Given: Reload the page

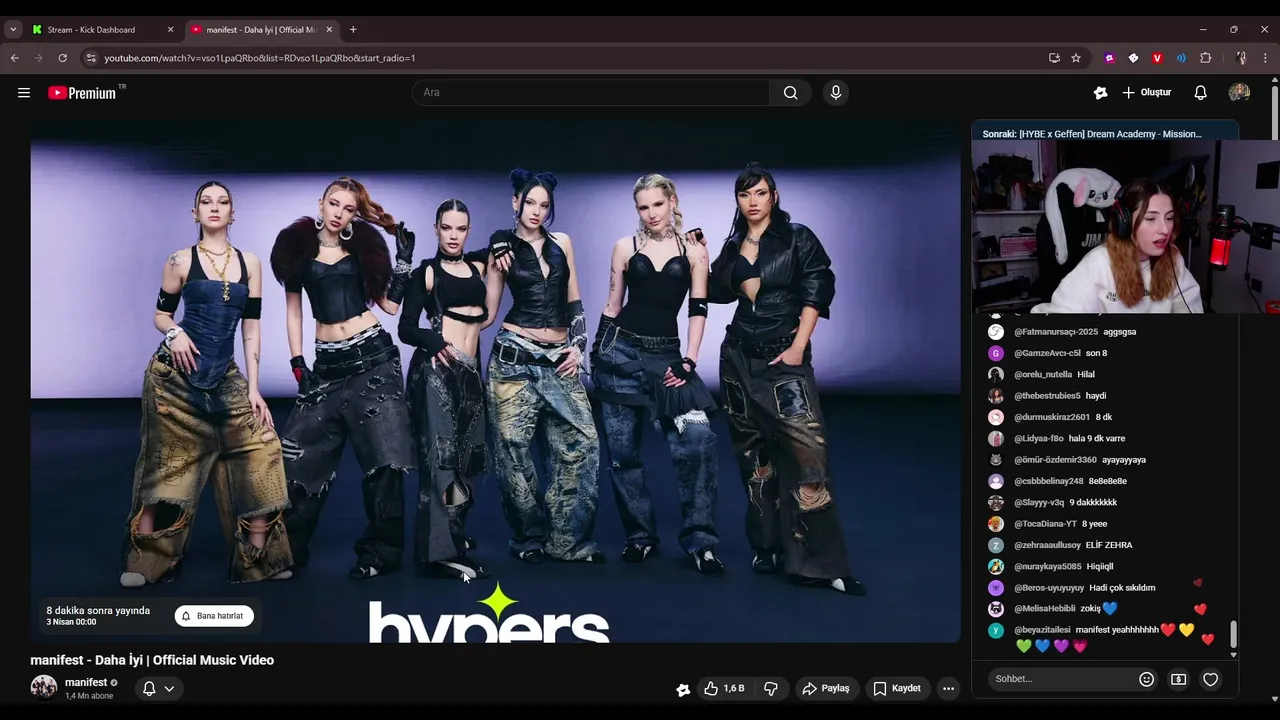Looking at the screenshot, I should [x=62, y=58].
